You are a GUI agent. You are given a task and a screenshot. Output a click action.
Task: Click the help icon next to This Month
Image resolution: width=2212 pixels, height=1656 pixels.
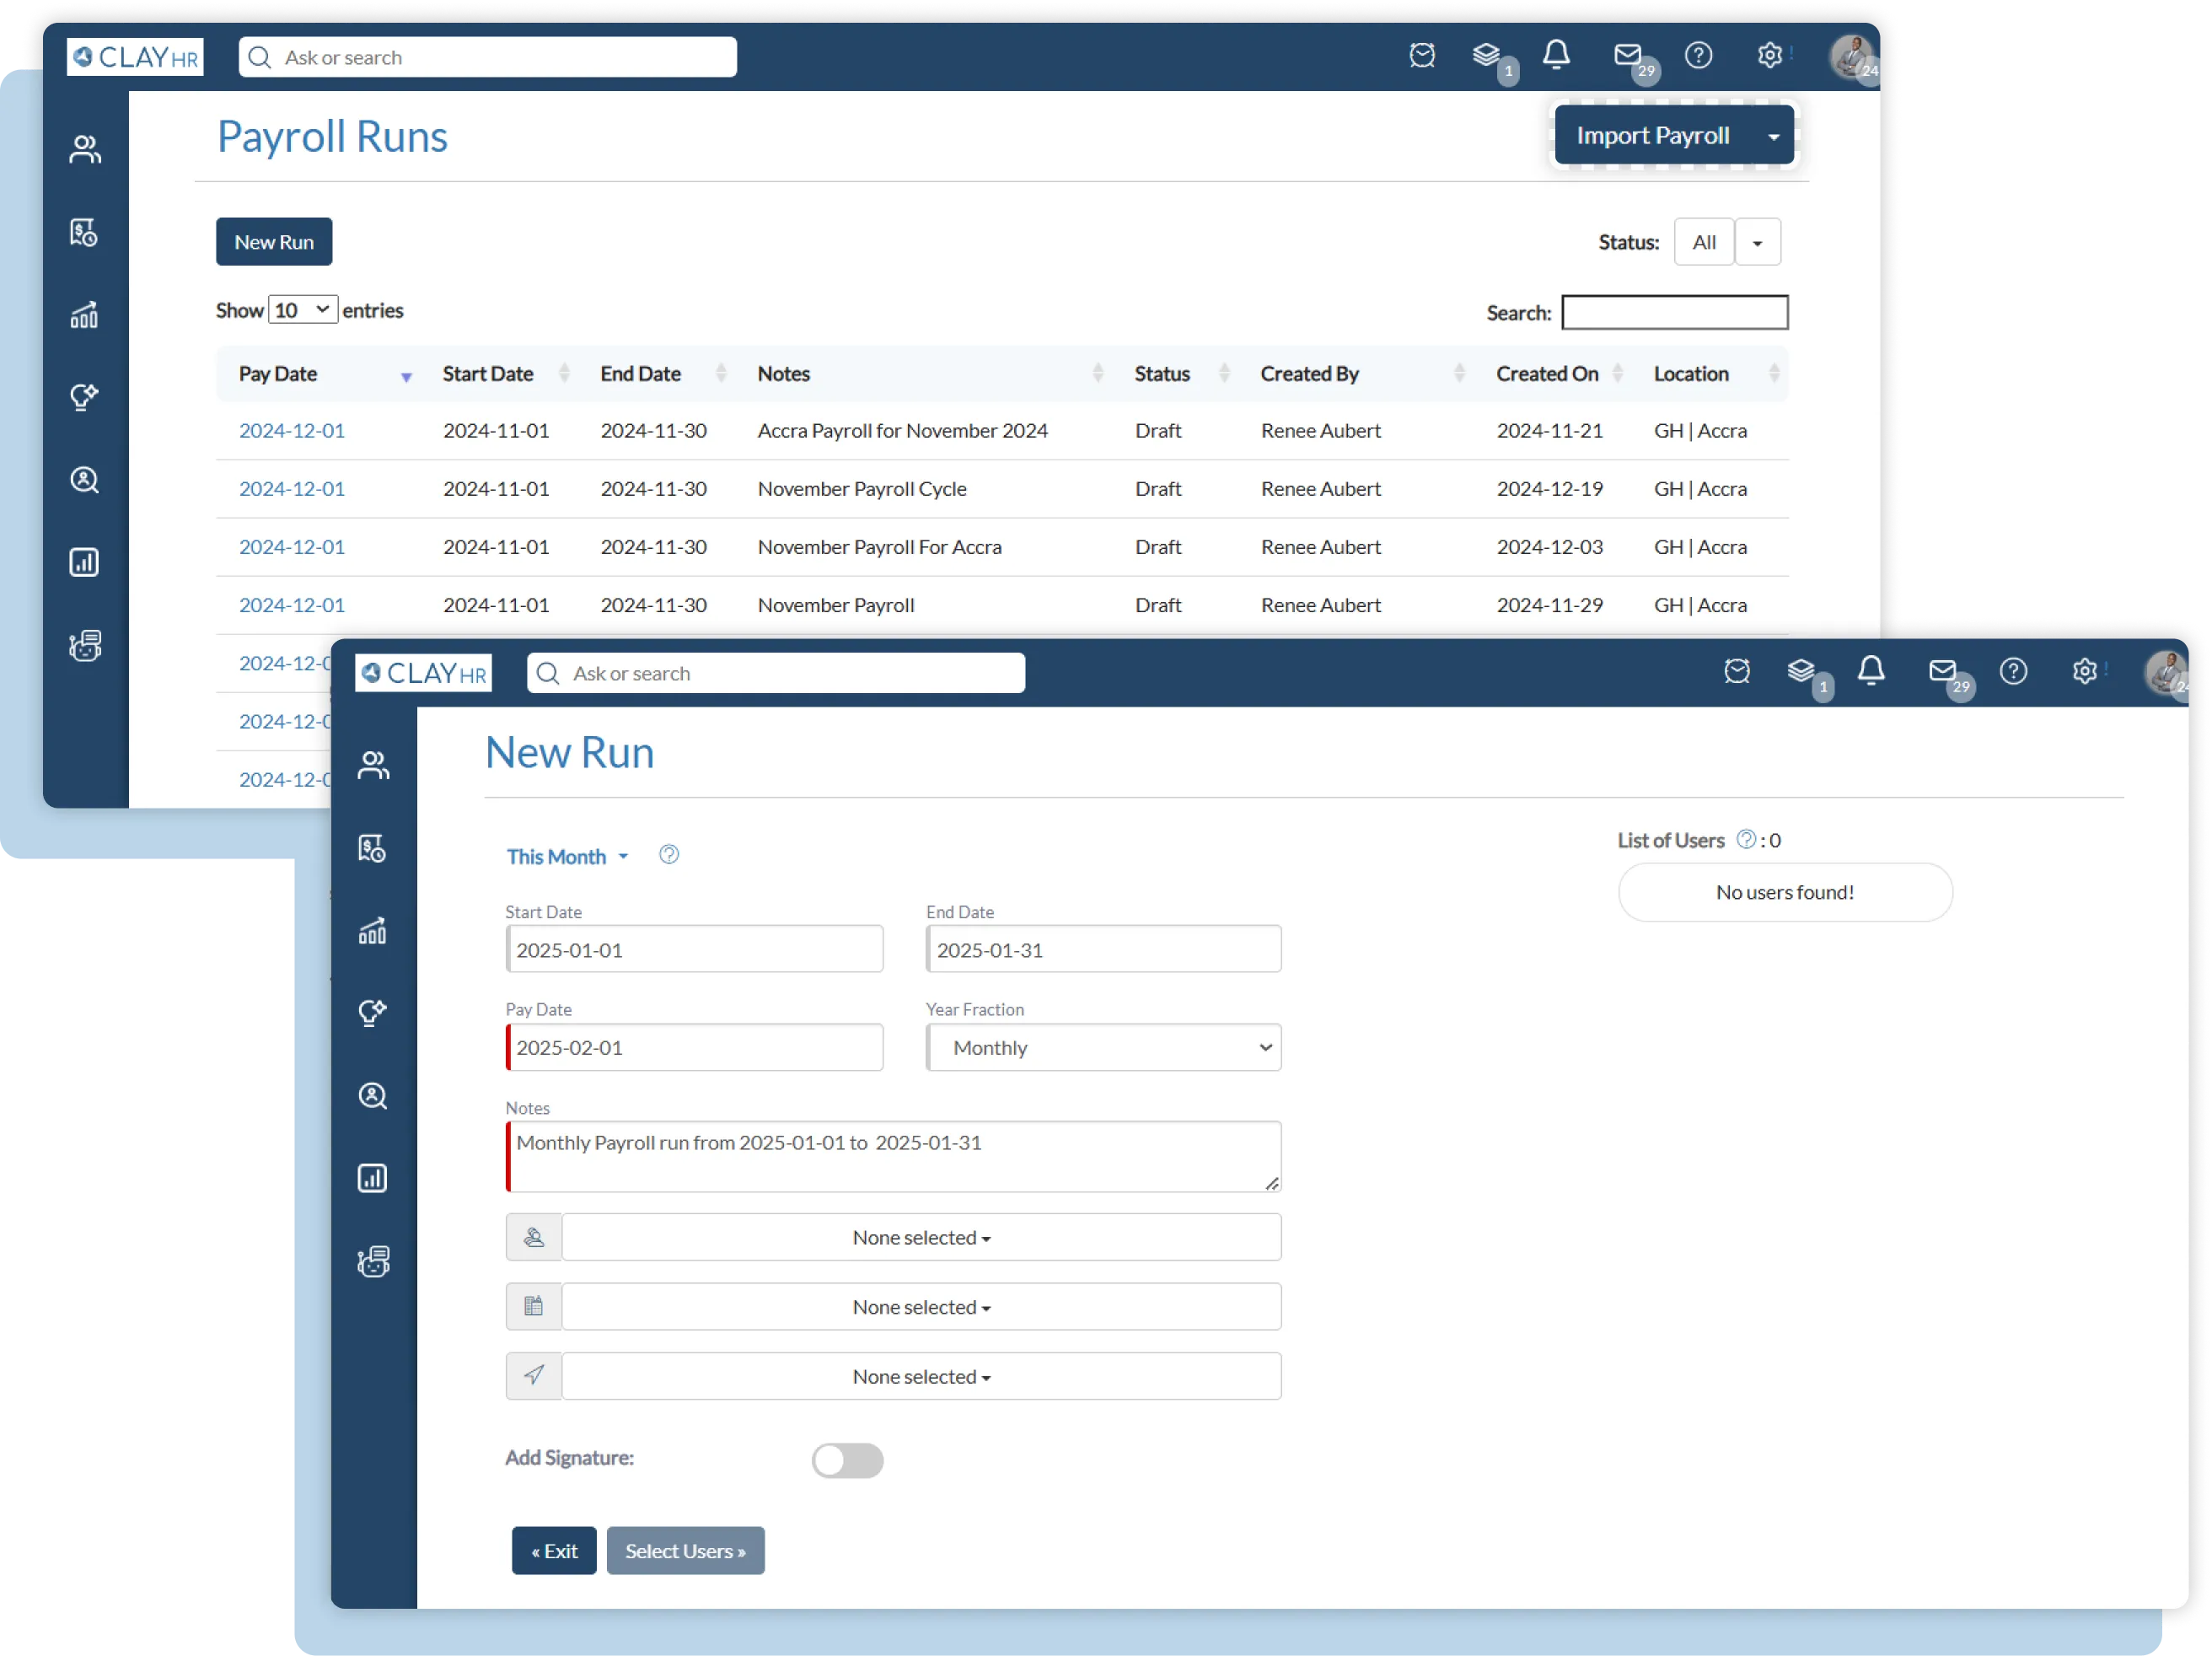pyautogui.click(x=669, y=855)
